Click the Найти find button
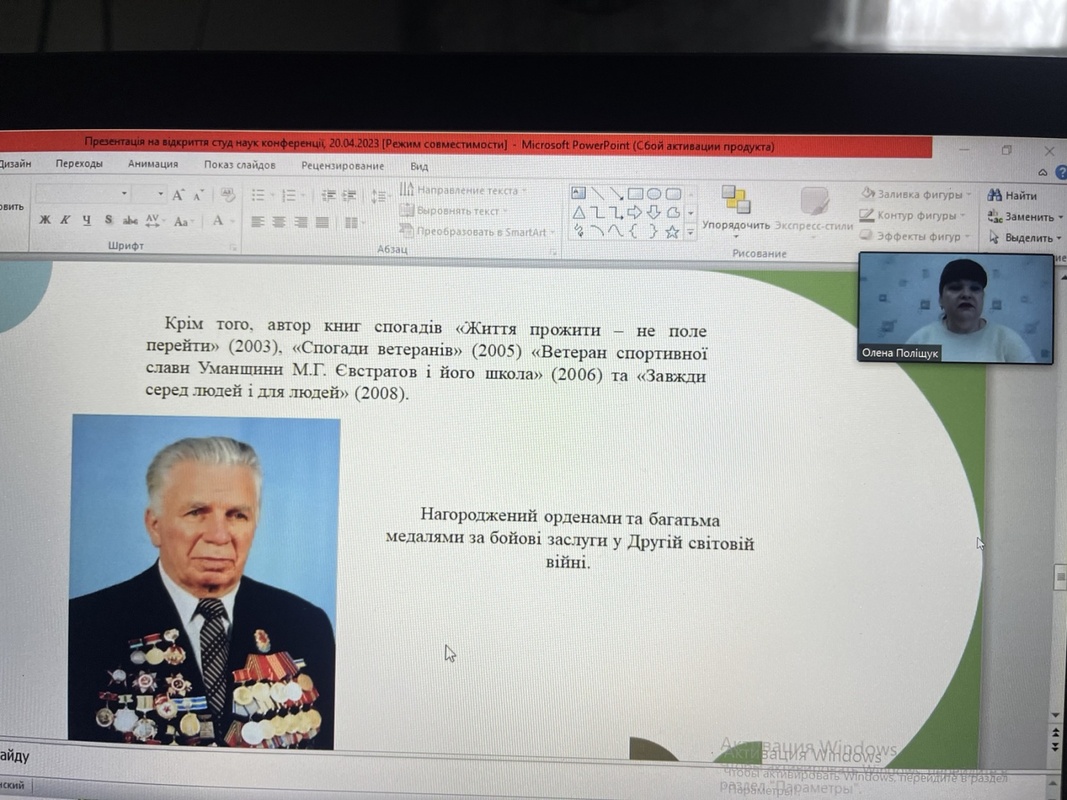1067x800 pixels. pyautogui.click(x=1013, y=196)
